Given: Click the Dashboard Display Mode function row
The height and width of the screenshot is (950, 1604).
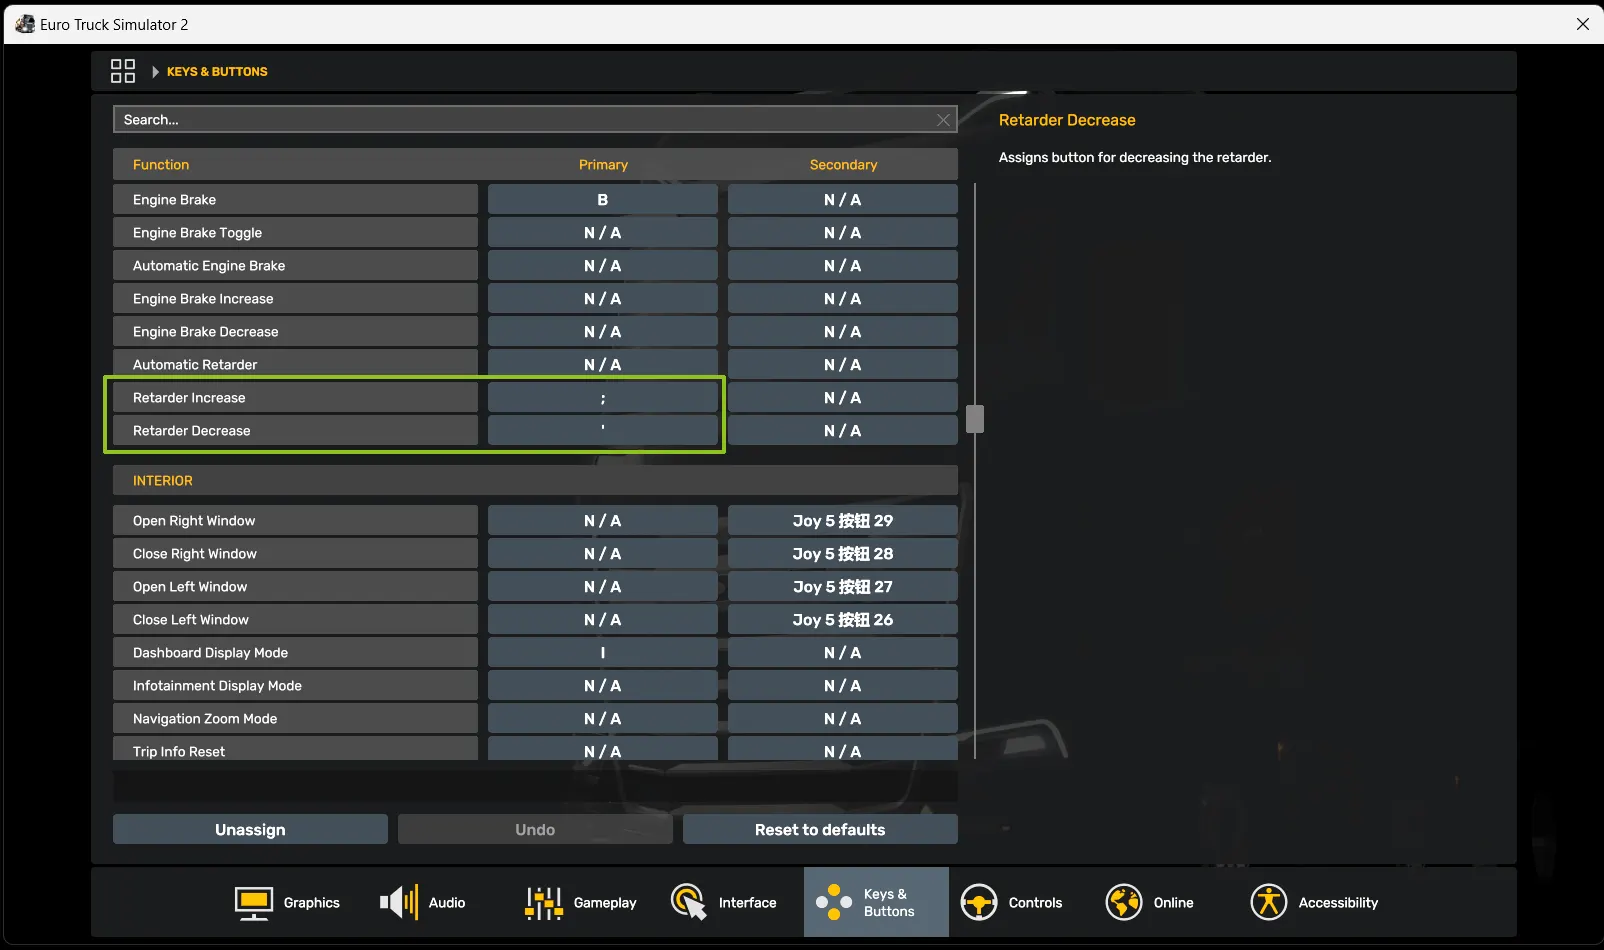Looking at the screenshot, I should 295,652.
